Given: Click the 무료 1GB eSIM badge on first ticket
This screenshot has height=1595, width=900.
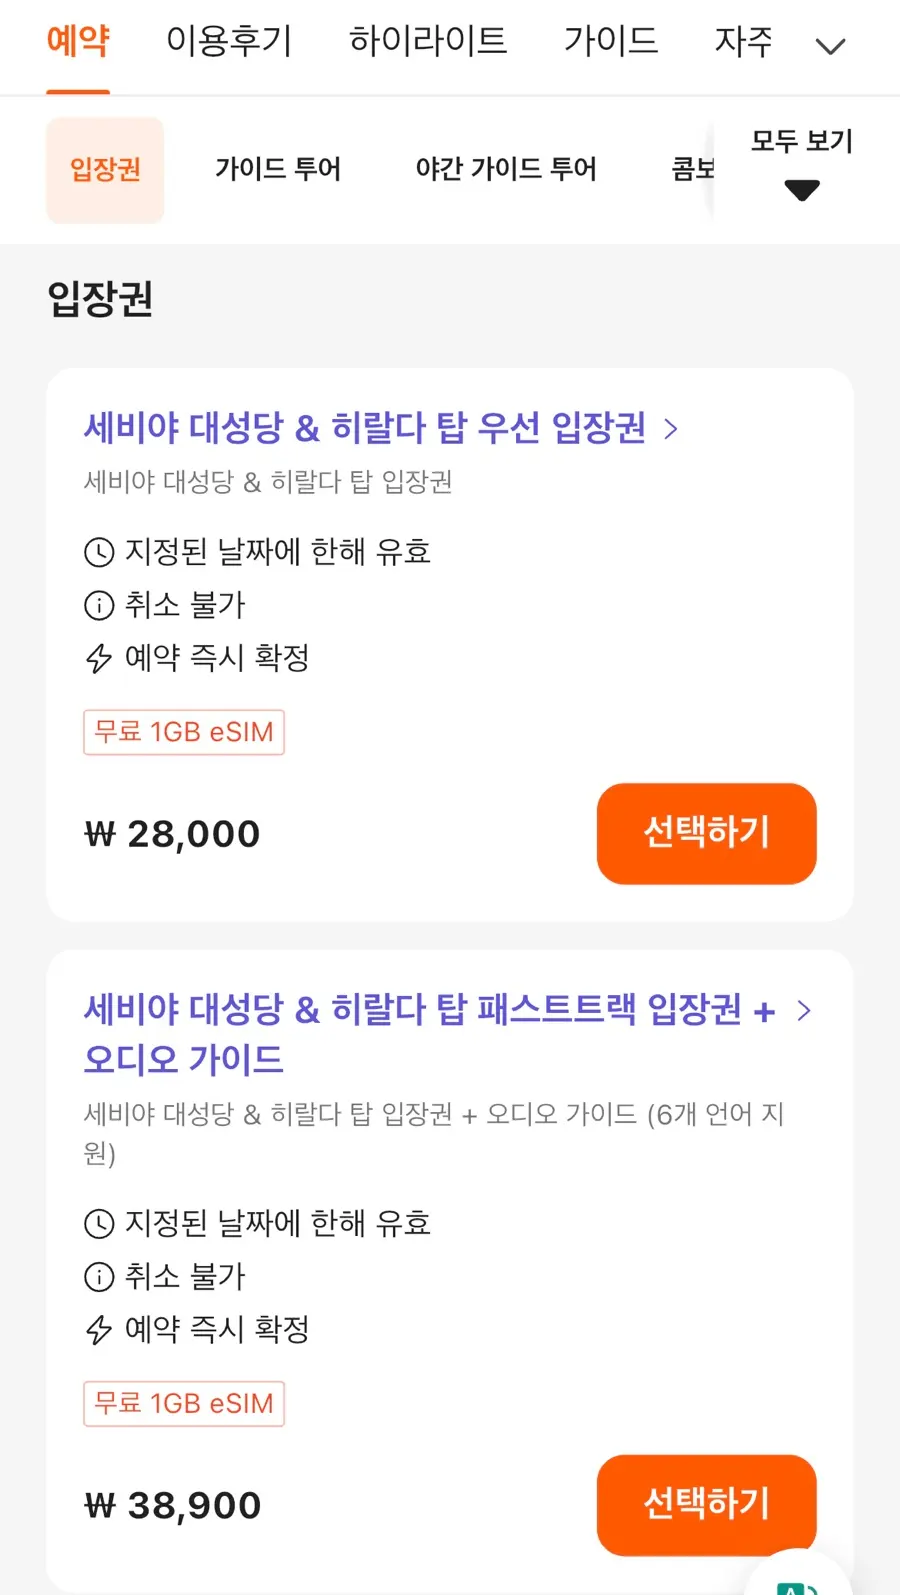Looking at the screenshot, I should click(184, 732).
